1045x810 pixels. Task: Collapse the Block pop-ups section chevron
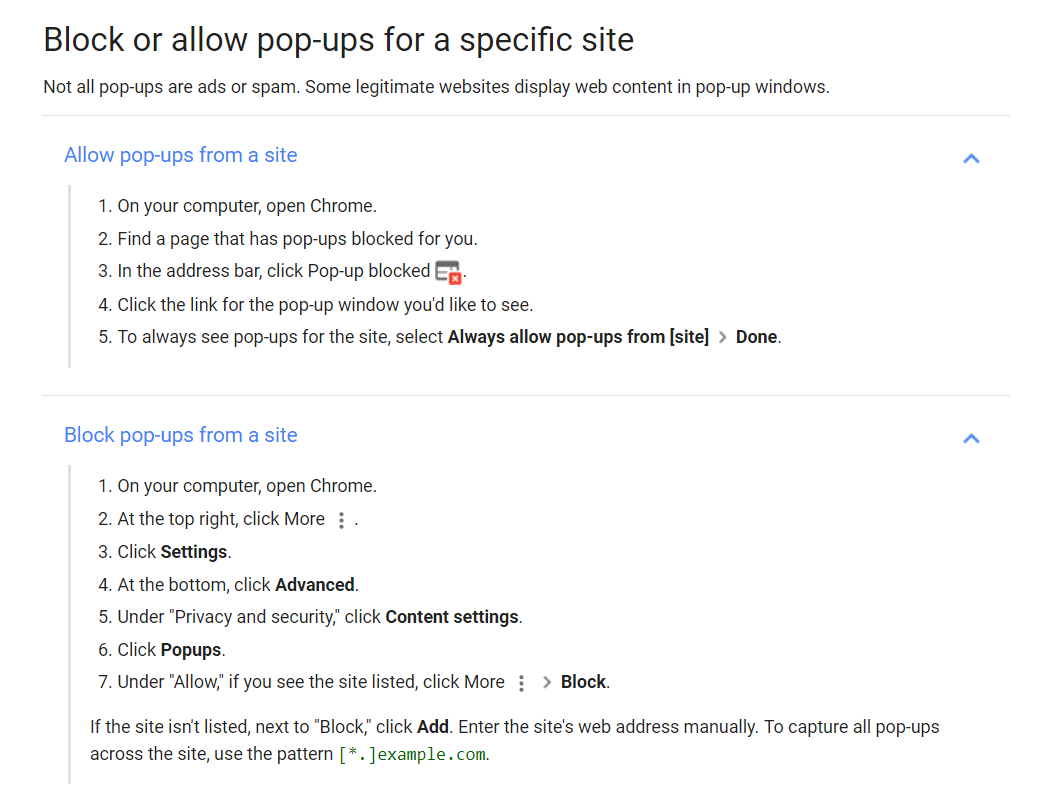971,438
